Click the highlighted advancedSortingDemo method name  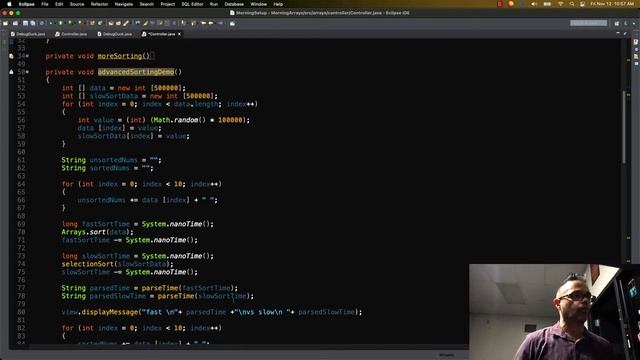pos(136,72)
